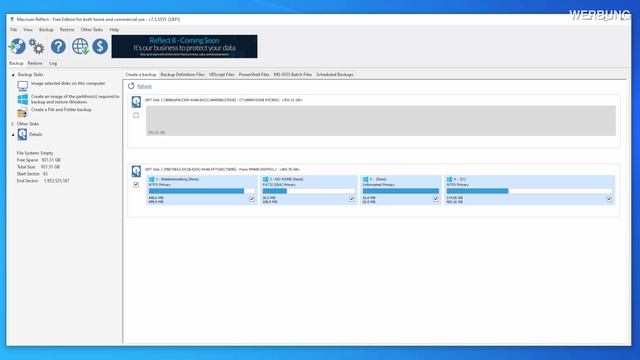Click the File System: Empty detail line
The height and width of the screenshot is (360, 640).
point(35,153)
